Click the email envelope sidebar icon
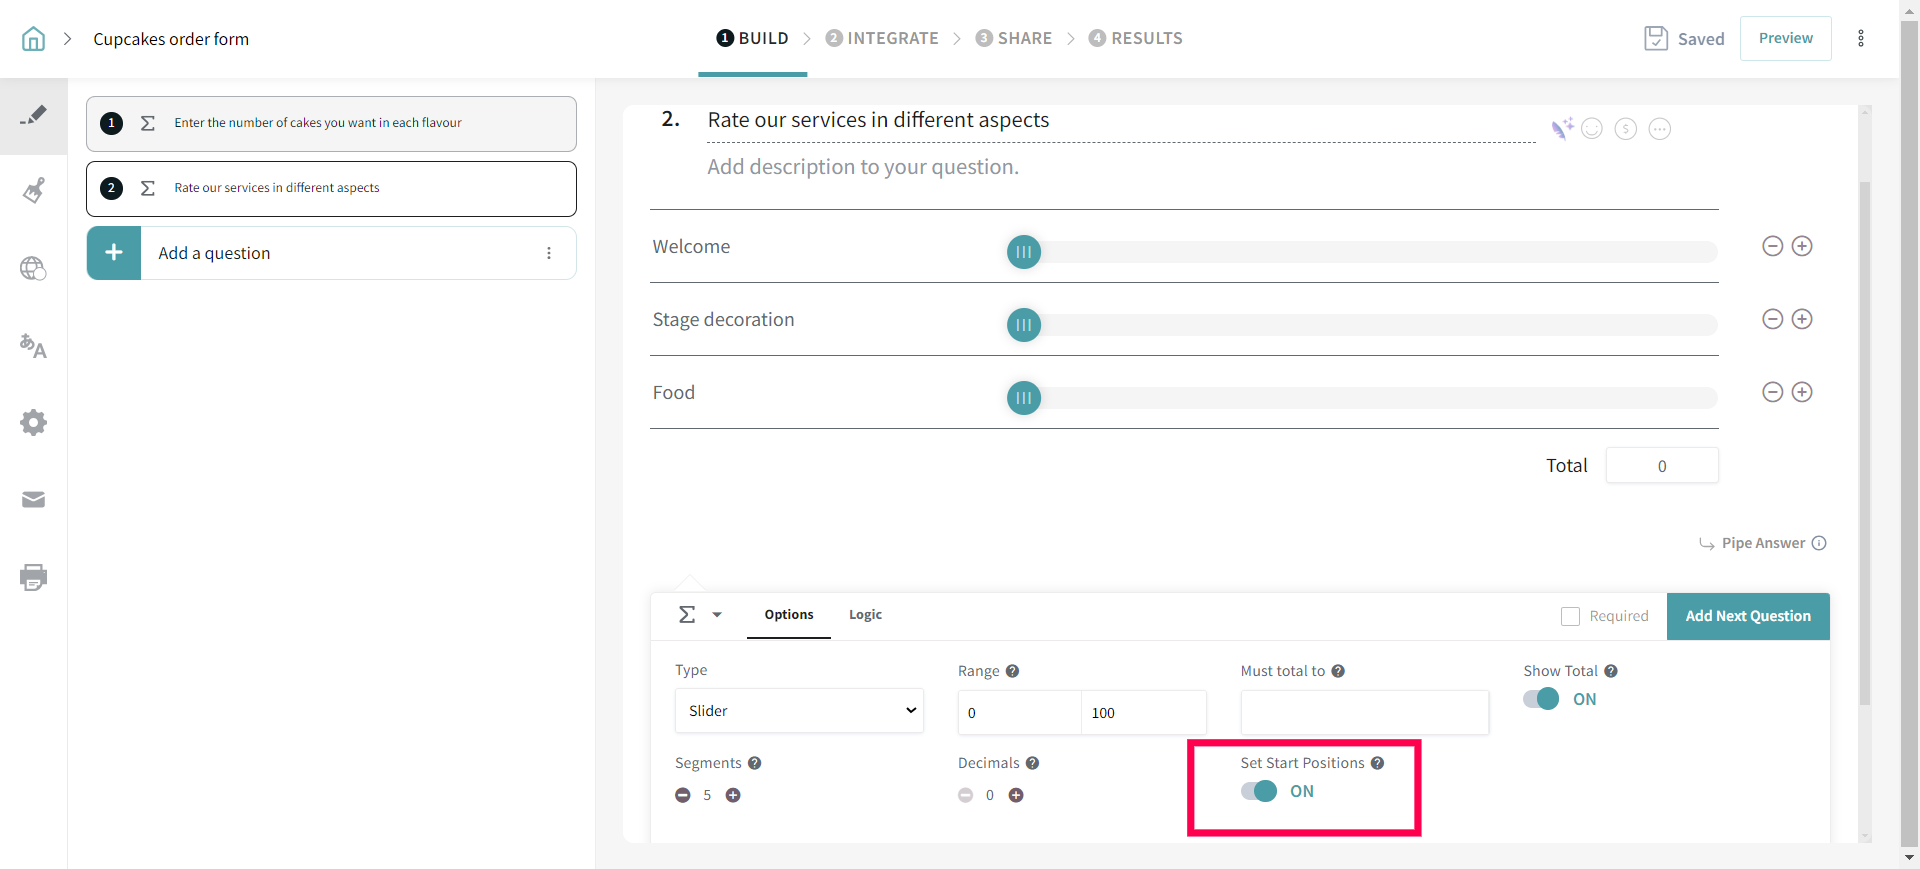 click(33, 499)
